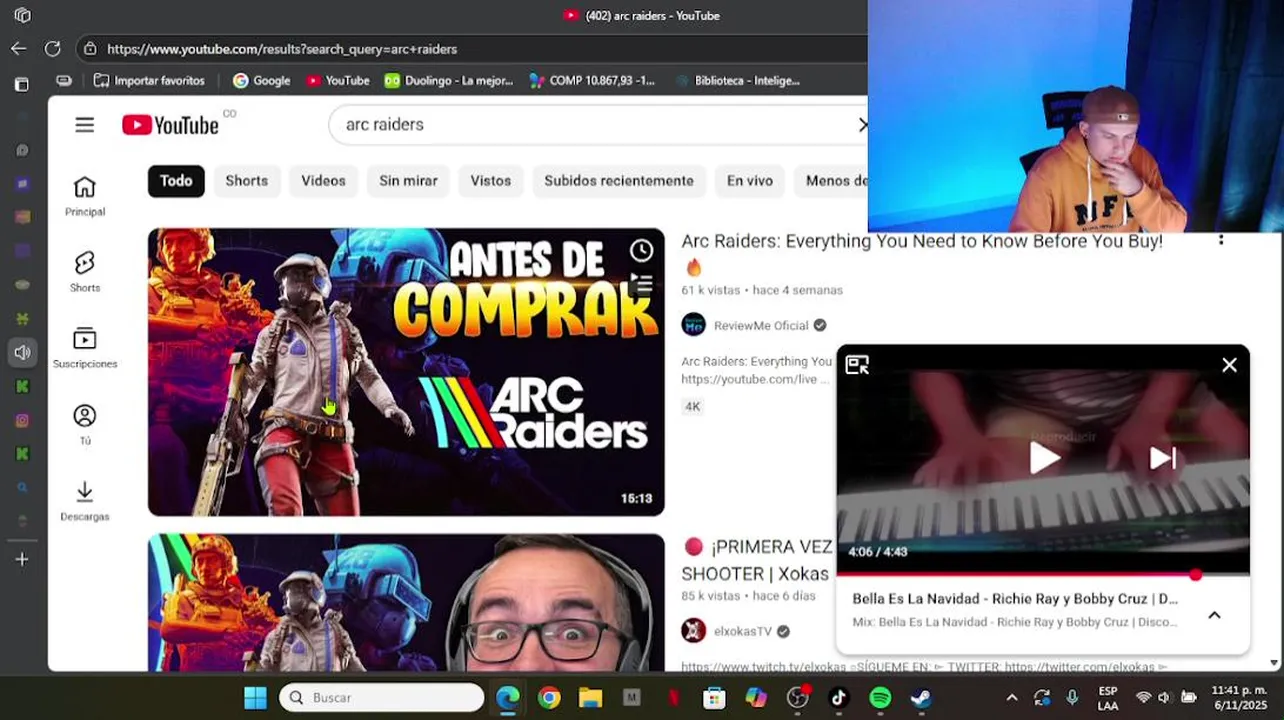The height and width of the screenshot is (720, 1284).
Task: Open three-dot menu of Arc Raiders video
Action: tap(1220, 240)
